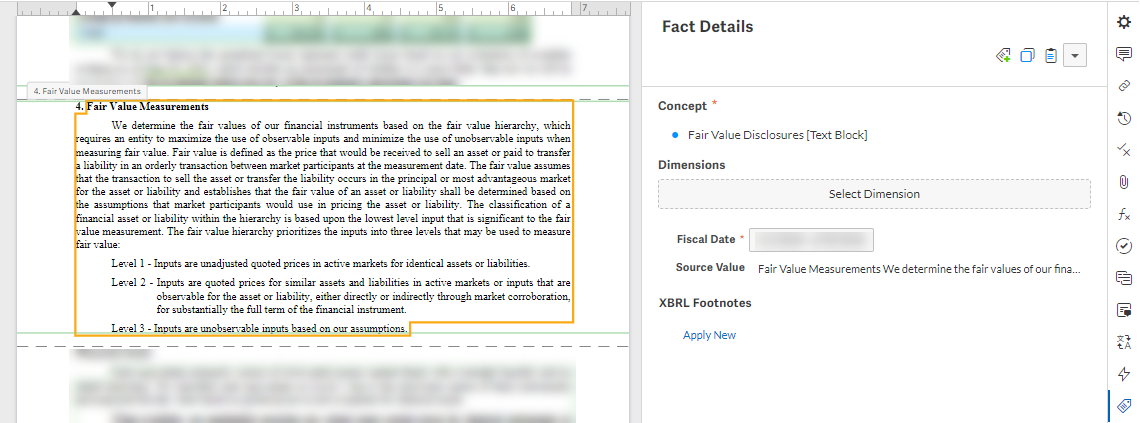Screen dimensions: 1140x423
Task: Click the Select Dimension button
Action: pos(874,194)
